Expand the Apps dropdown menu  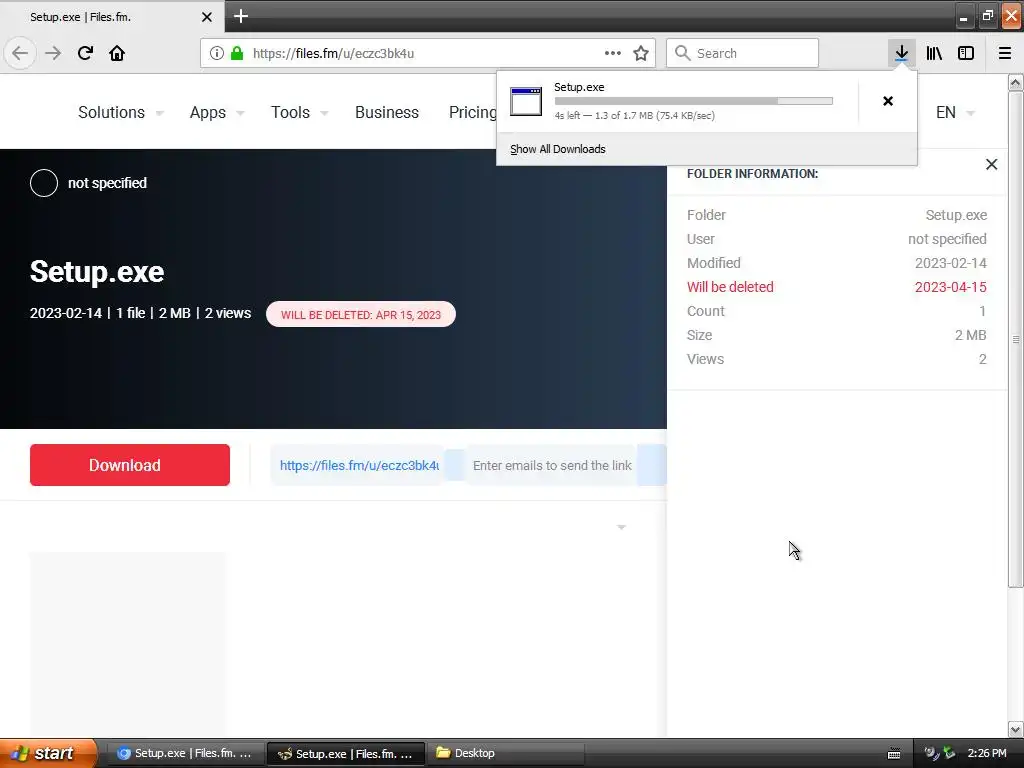tap(217, 112)
